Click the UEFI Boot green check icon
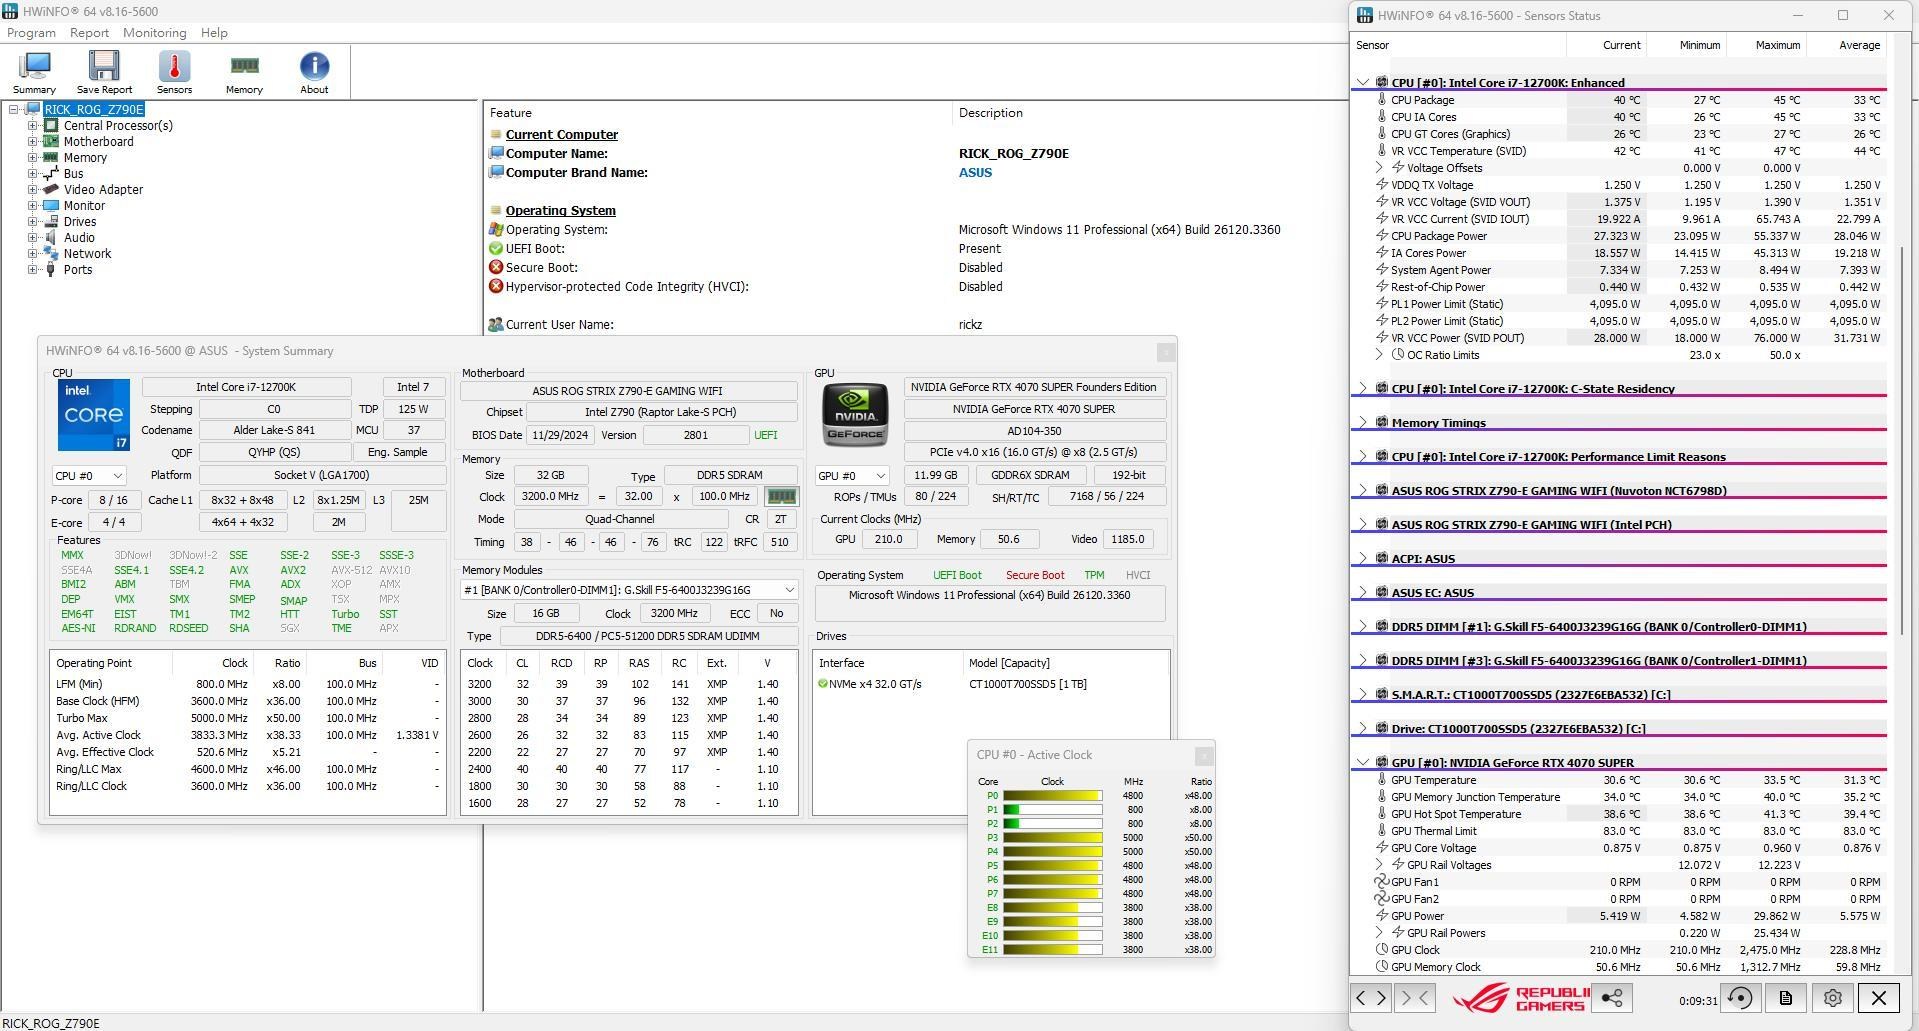The width and height of the screenshot is (1919, 1031). [x=496, y=248]
